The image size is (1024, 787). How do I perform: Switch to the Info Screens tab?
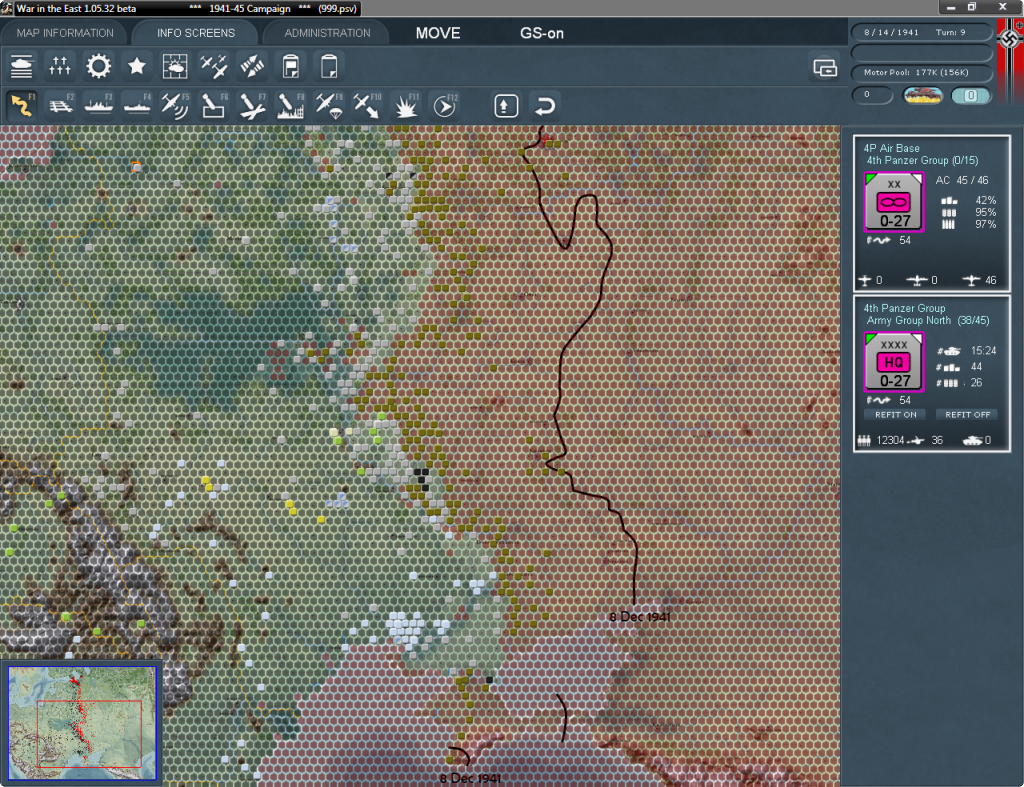[x=195, y=33]
